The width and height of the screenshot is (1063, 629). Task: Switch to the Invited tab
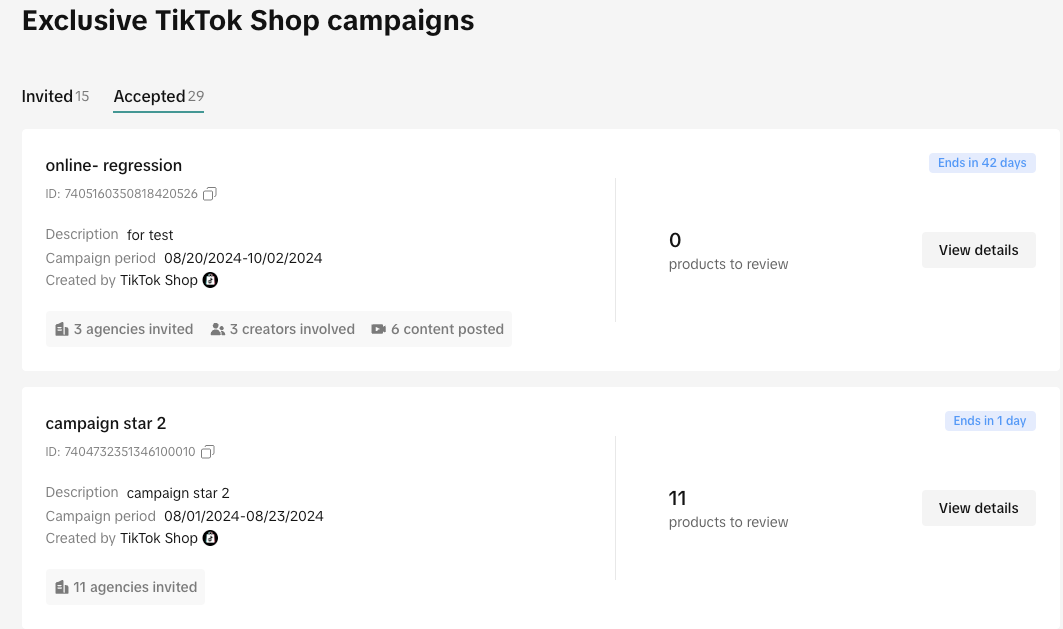pyautogui.click(x=47, y=96)
